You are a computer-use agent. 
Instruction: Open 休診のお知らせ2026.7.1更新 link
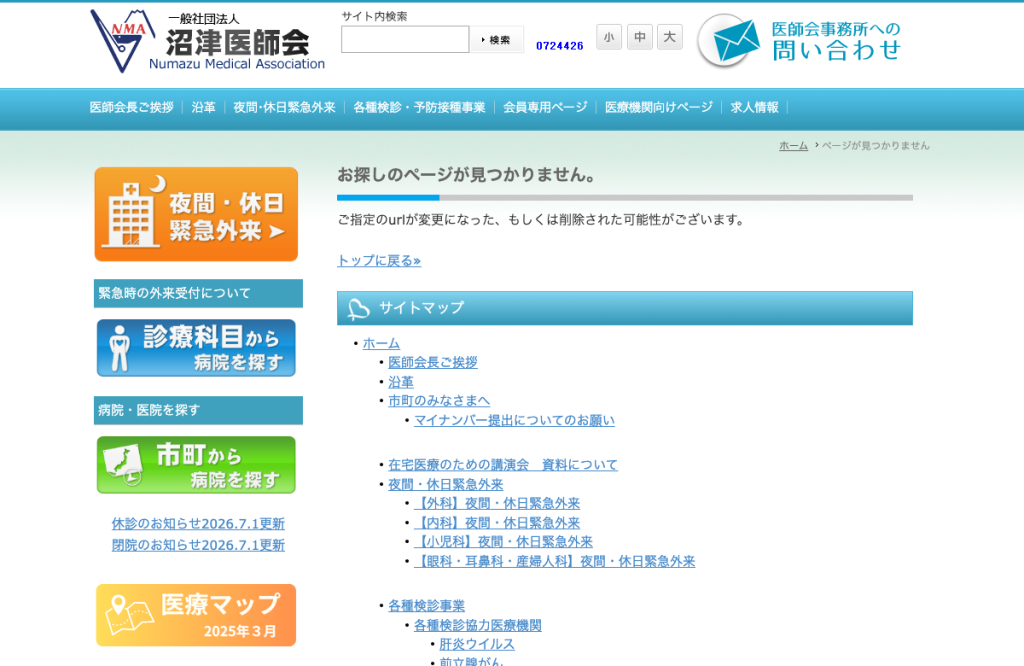(199, 524)
